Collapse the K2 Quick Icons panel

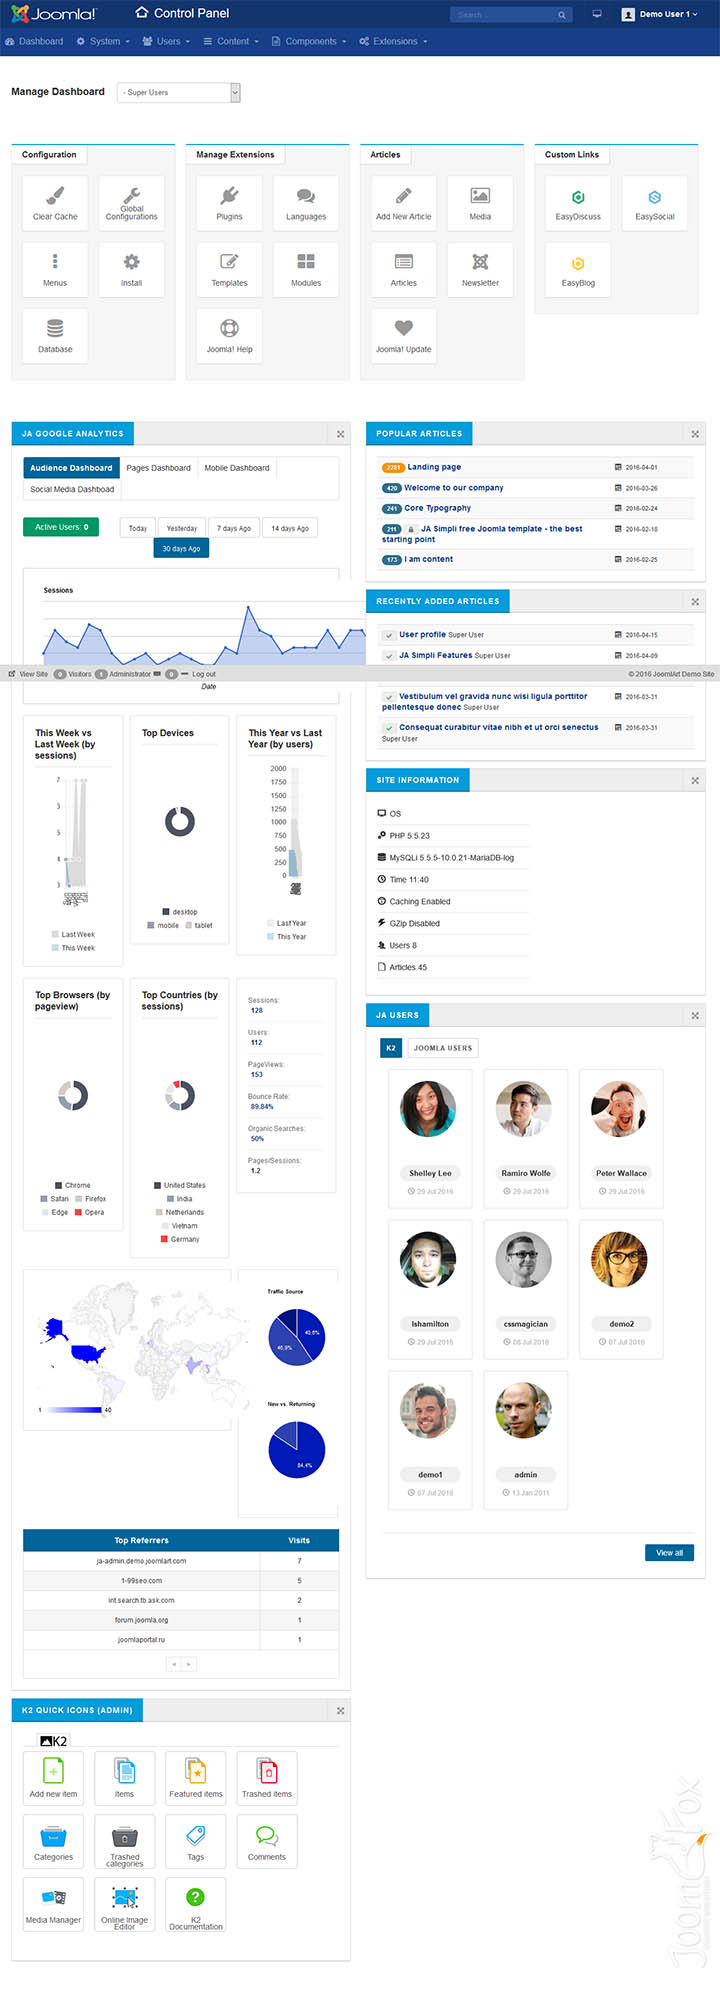[x=340, y=1710]
